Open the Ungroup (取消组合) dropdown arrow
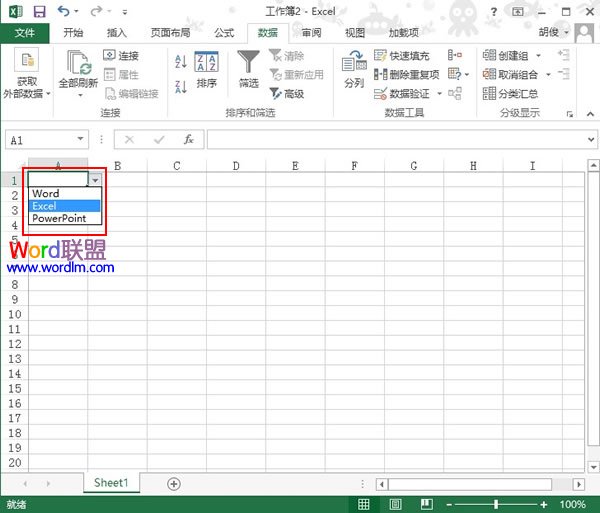Viewport: 600px width, 513px height. pyautogui.click(x=548, y=75)
